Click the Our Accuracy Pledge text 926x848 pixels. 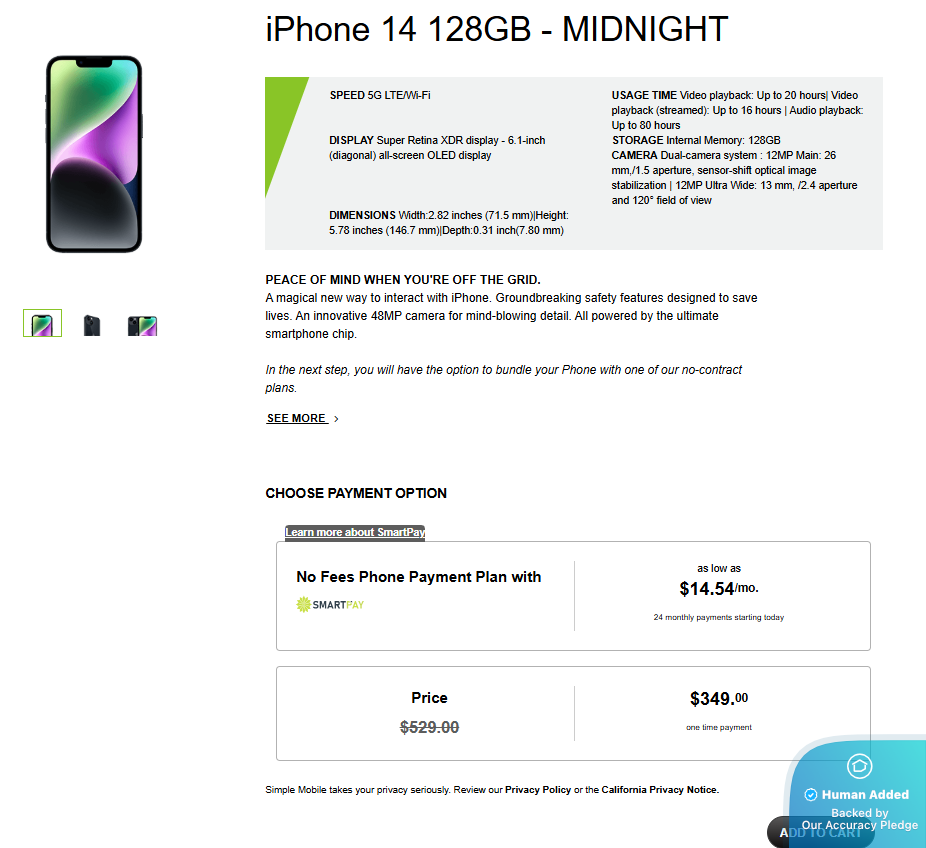860,825
